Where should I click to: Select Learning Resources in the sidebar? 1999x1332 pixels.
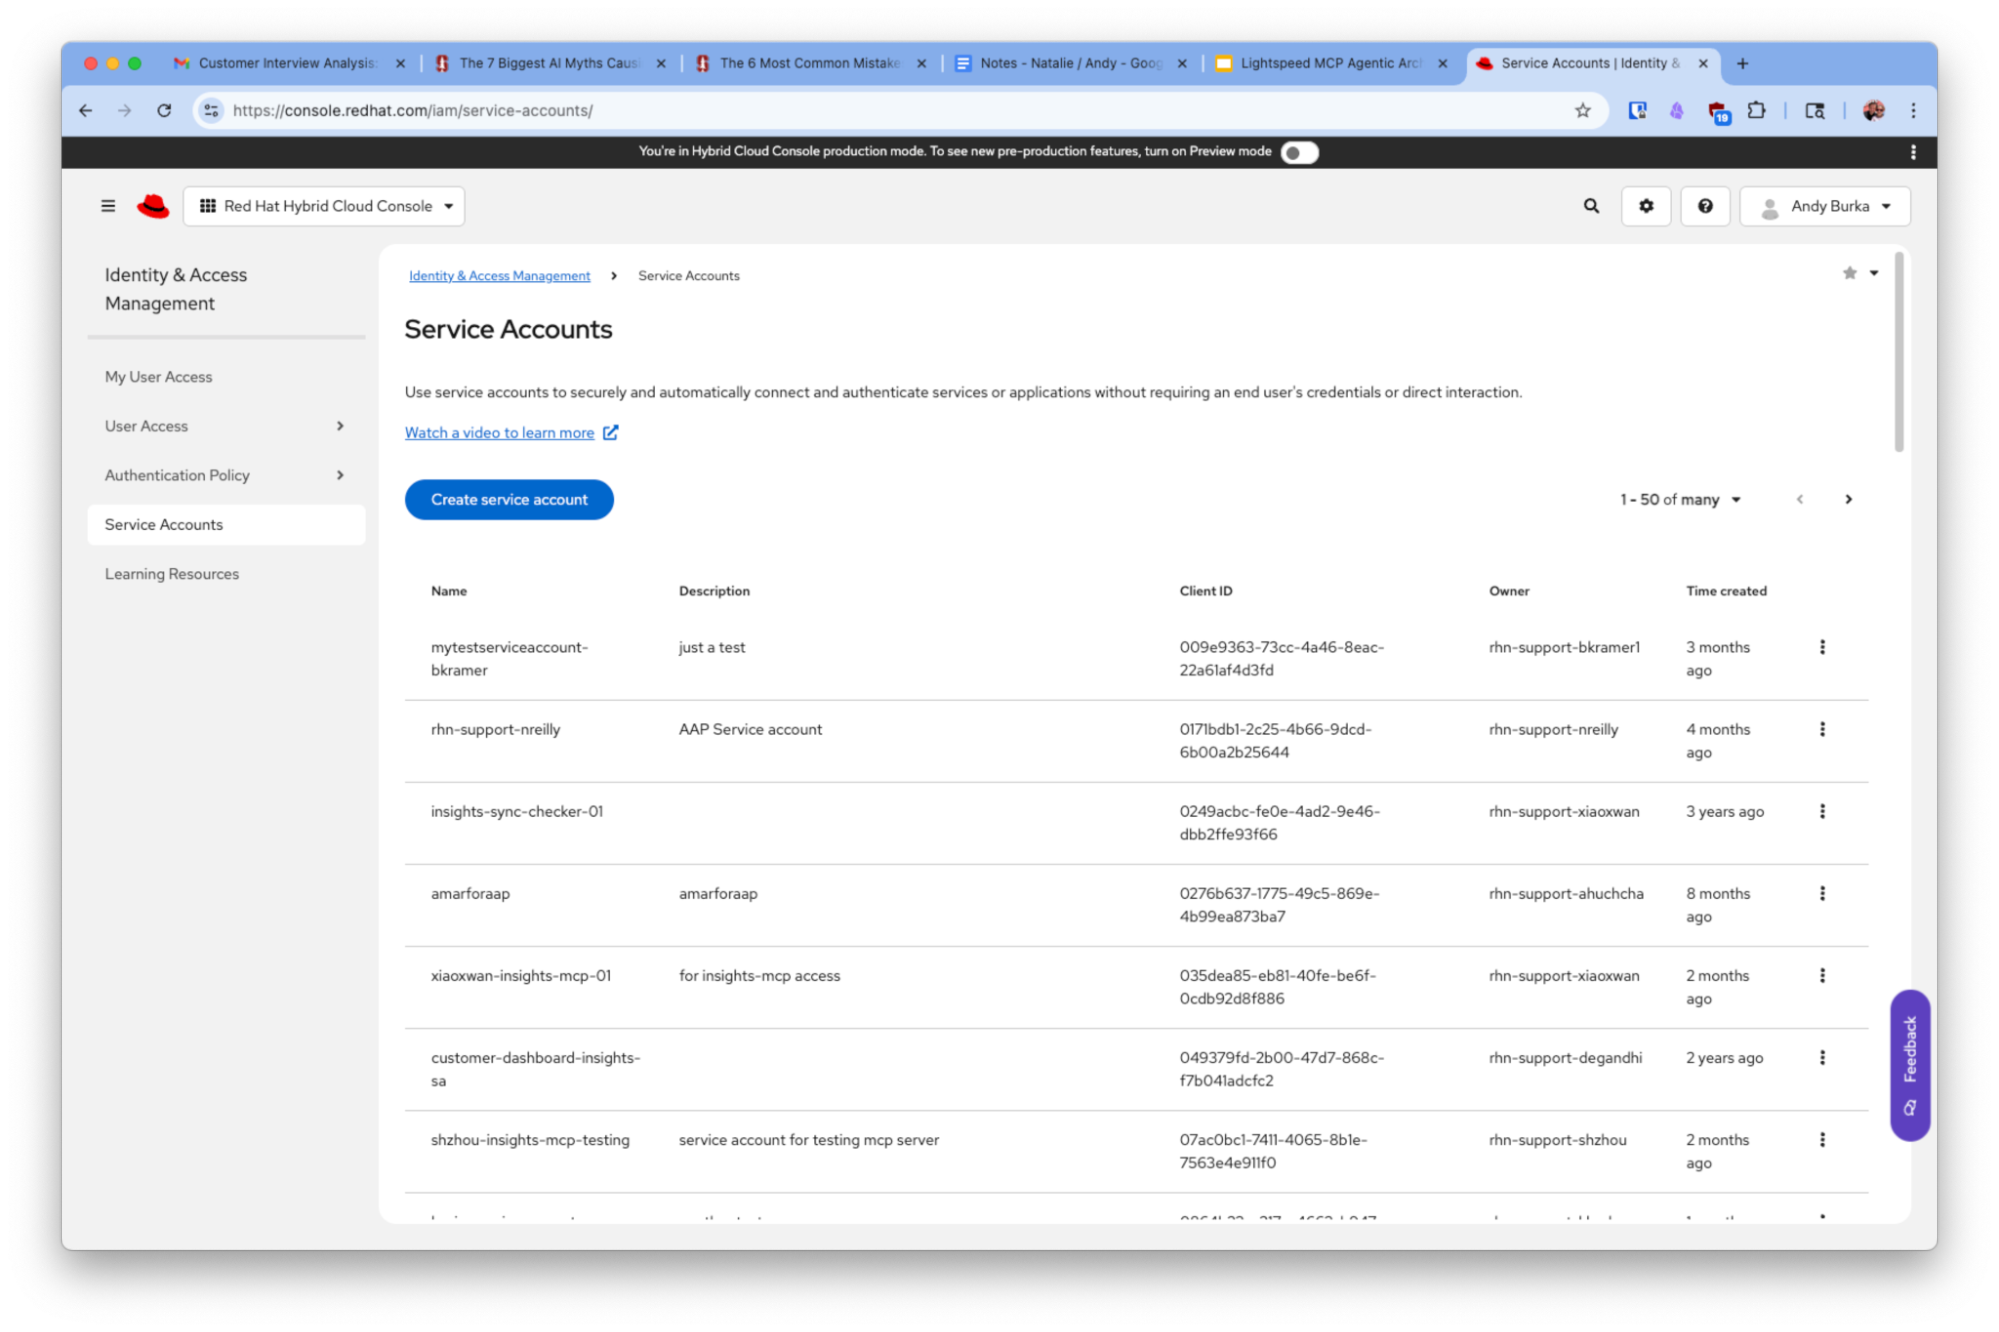pos(172,574)
